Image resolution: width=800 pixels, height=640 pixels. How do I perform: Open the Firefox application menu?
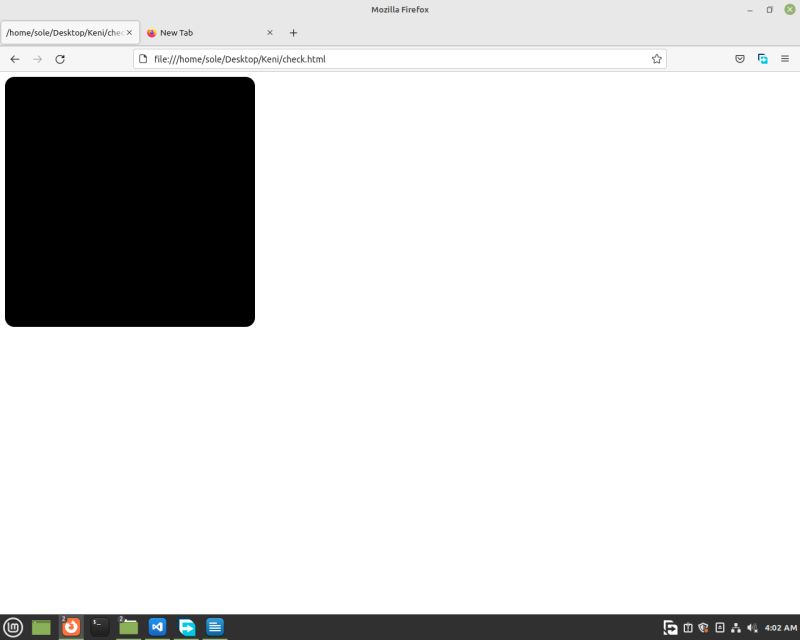[784, 59]
